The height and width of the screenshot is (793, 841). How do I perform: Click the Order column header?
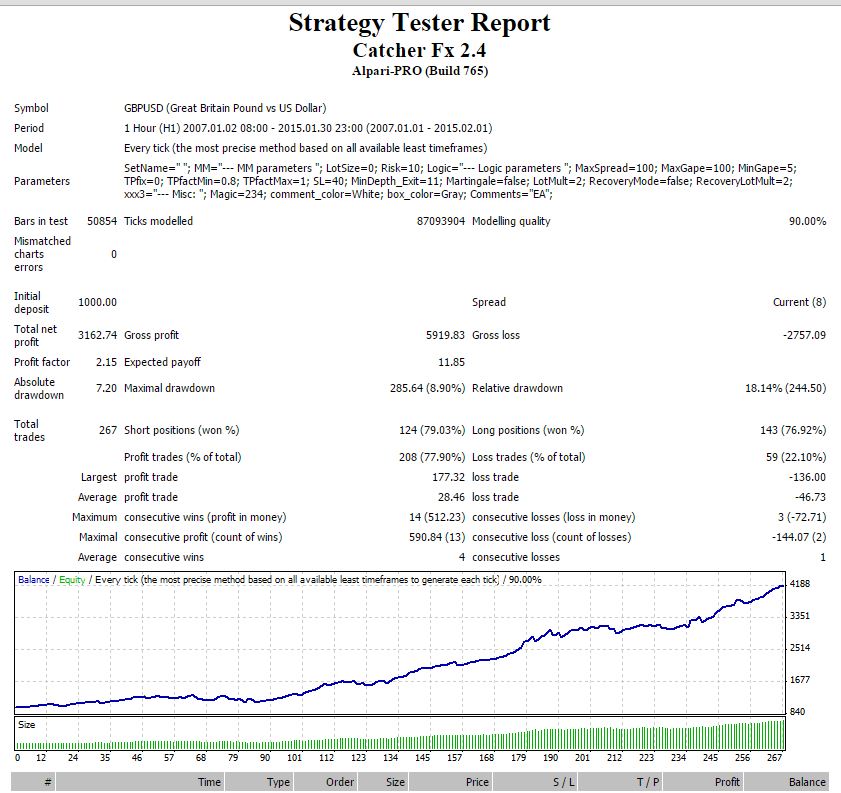325,782
